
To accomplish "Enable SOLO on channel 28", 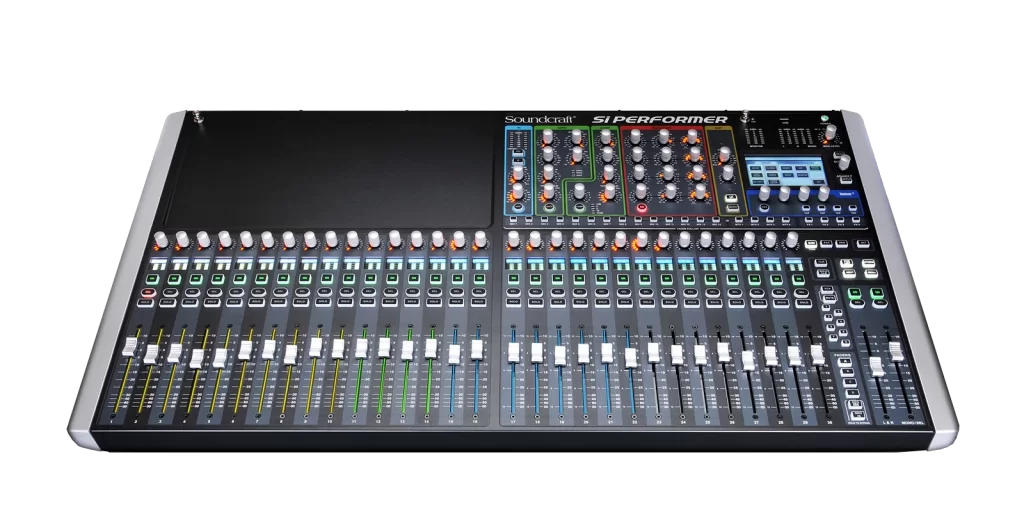I will (x=759, y=303).
